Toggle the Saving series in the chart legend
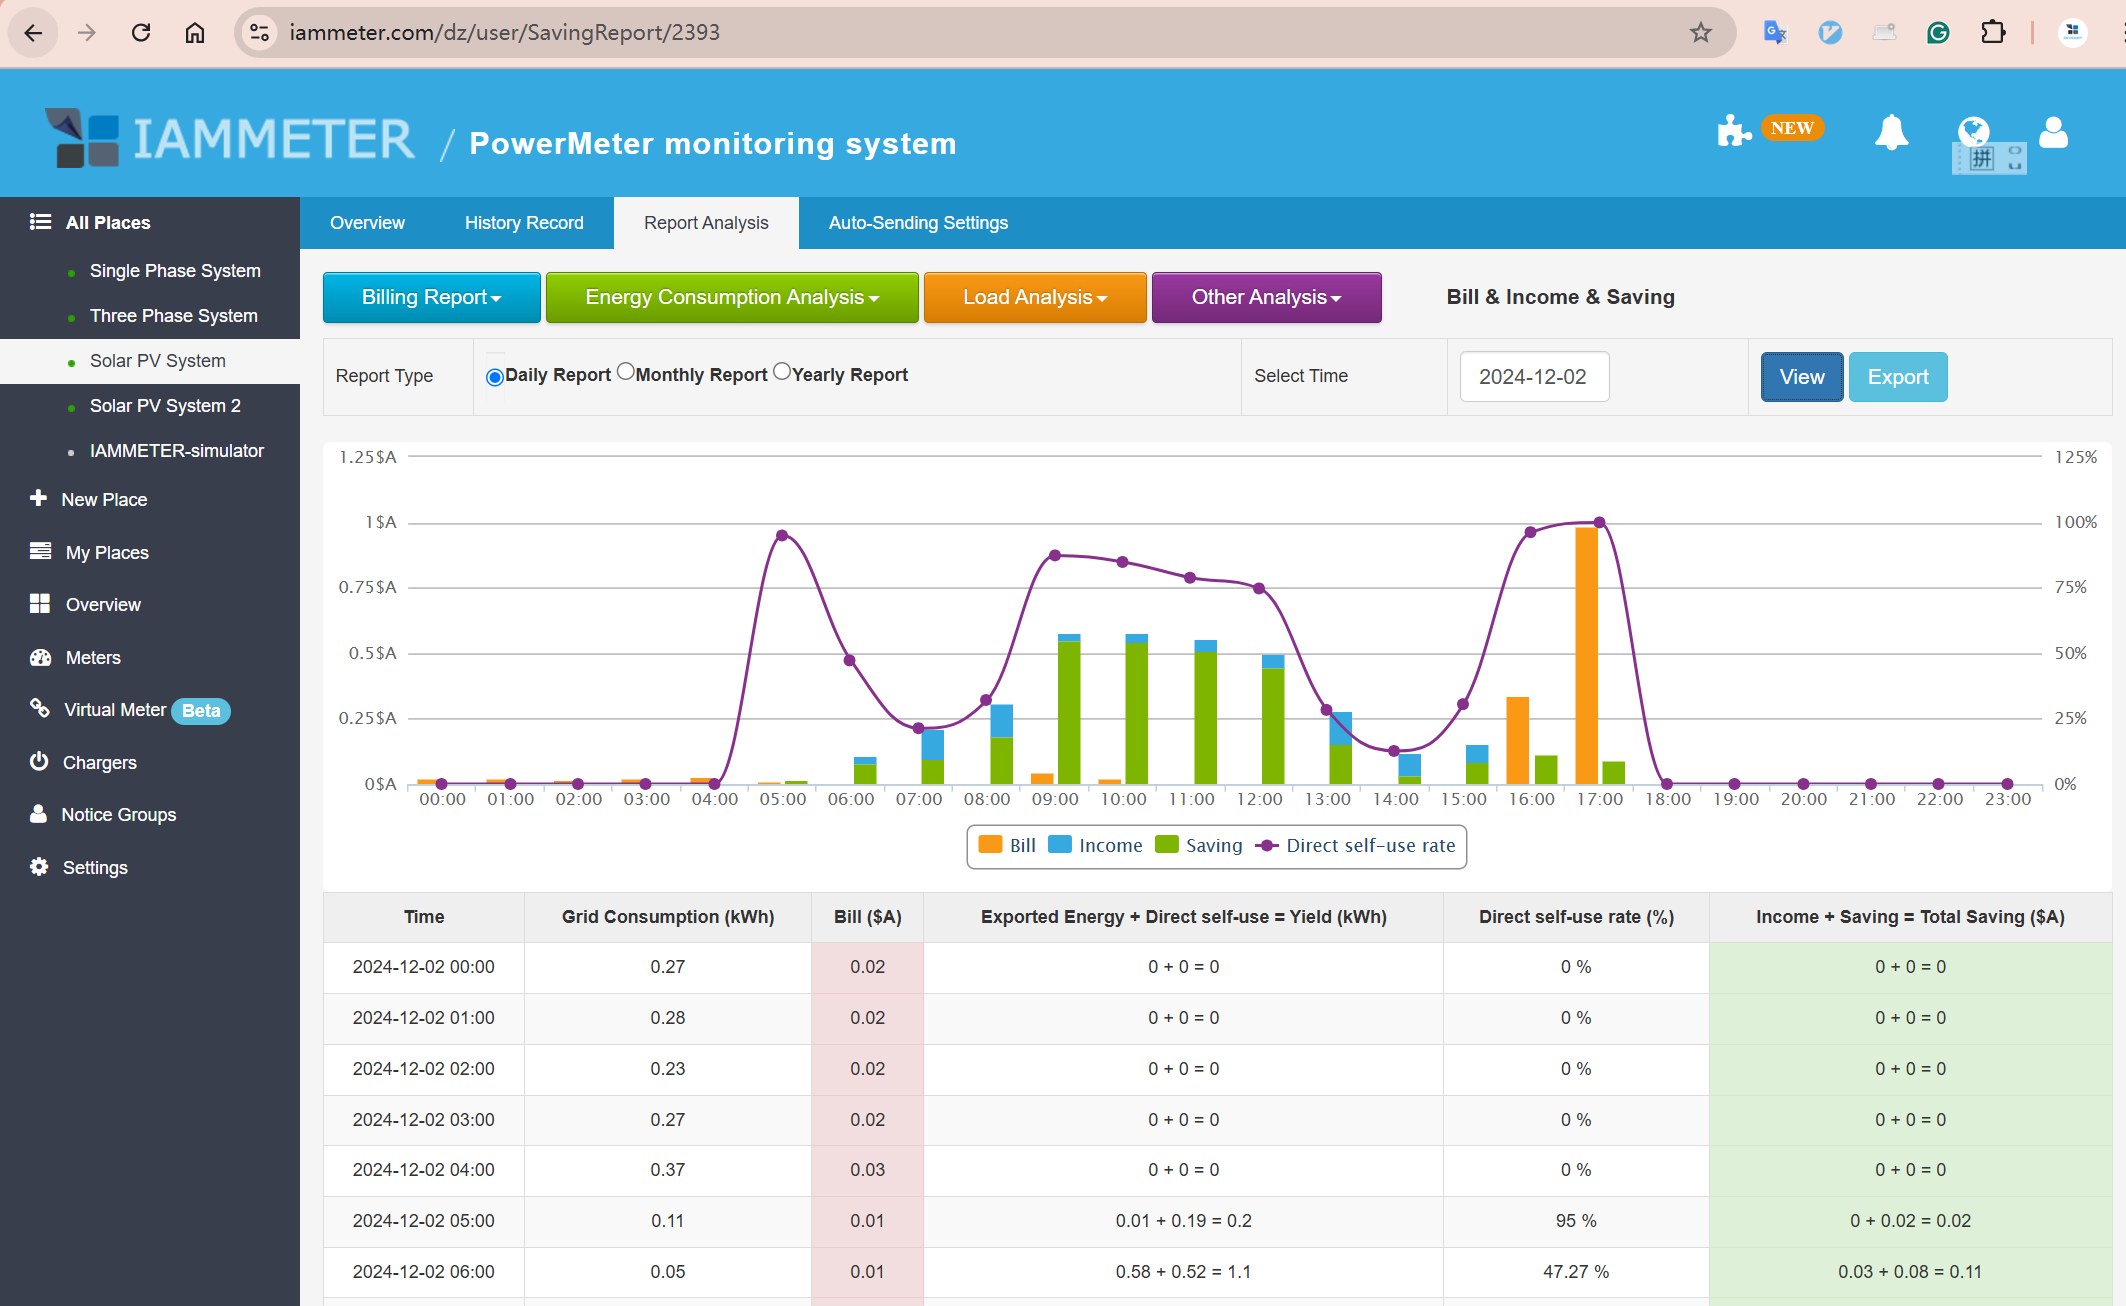This screenshot has width=2126, height=1306. pyautogui.click(x=1198, y=845)
